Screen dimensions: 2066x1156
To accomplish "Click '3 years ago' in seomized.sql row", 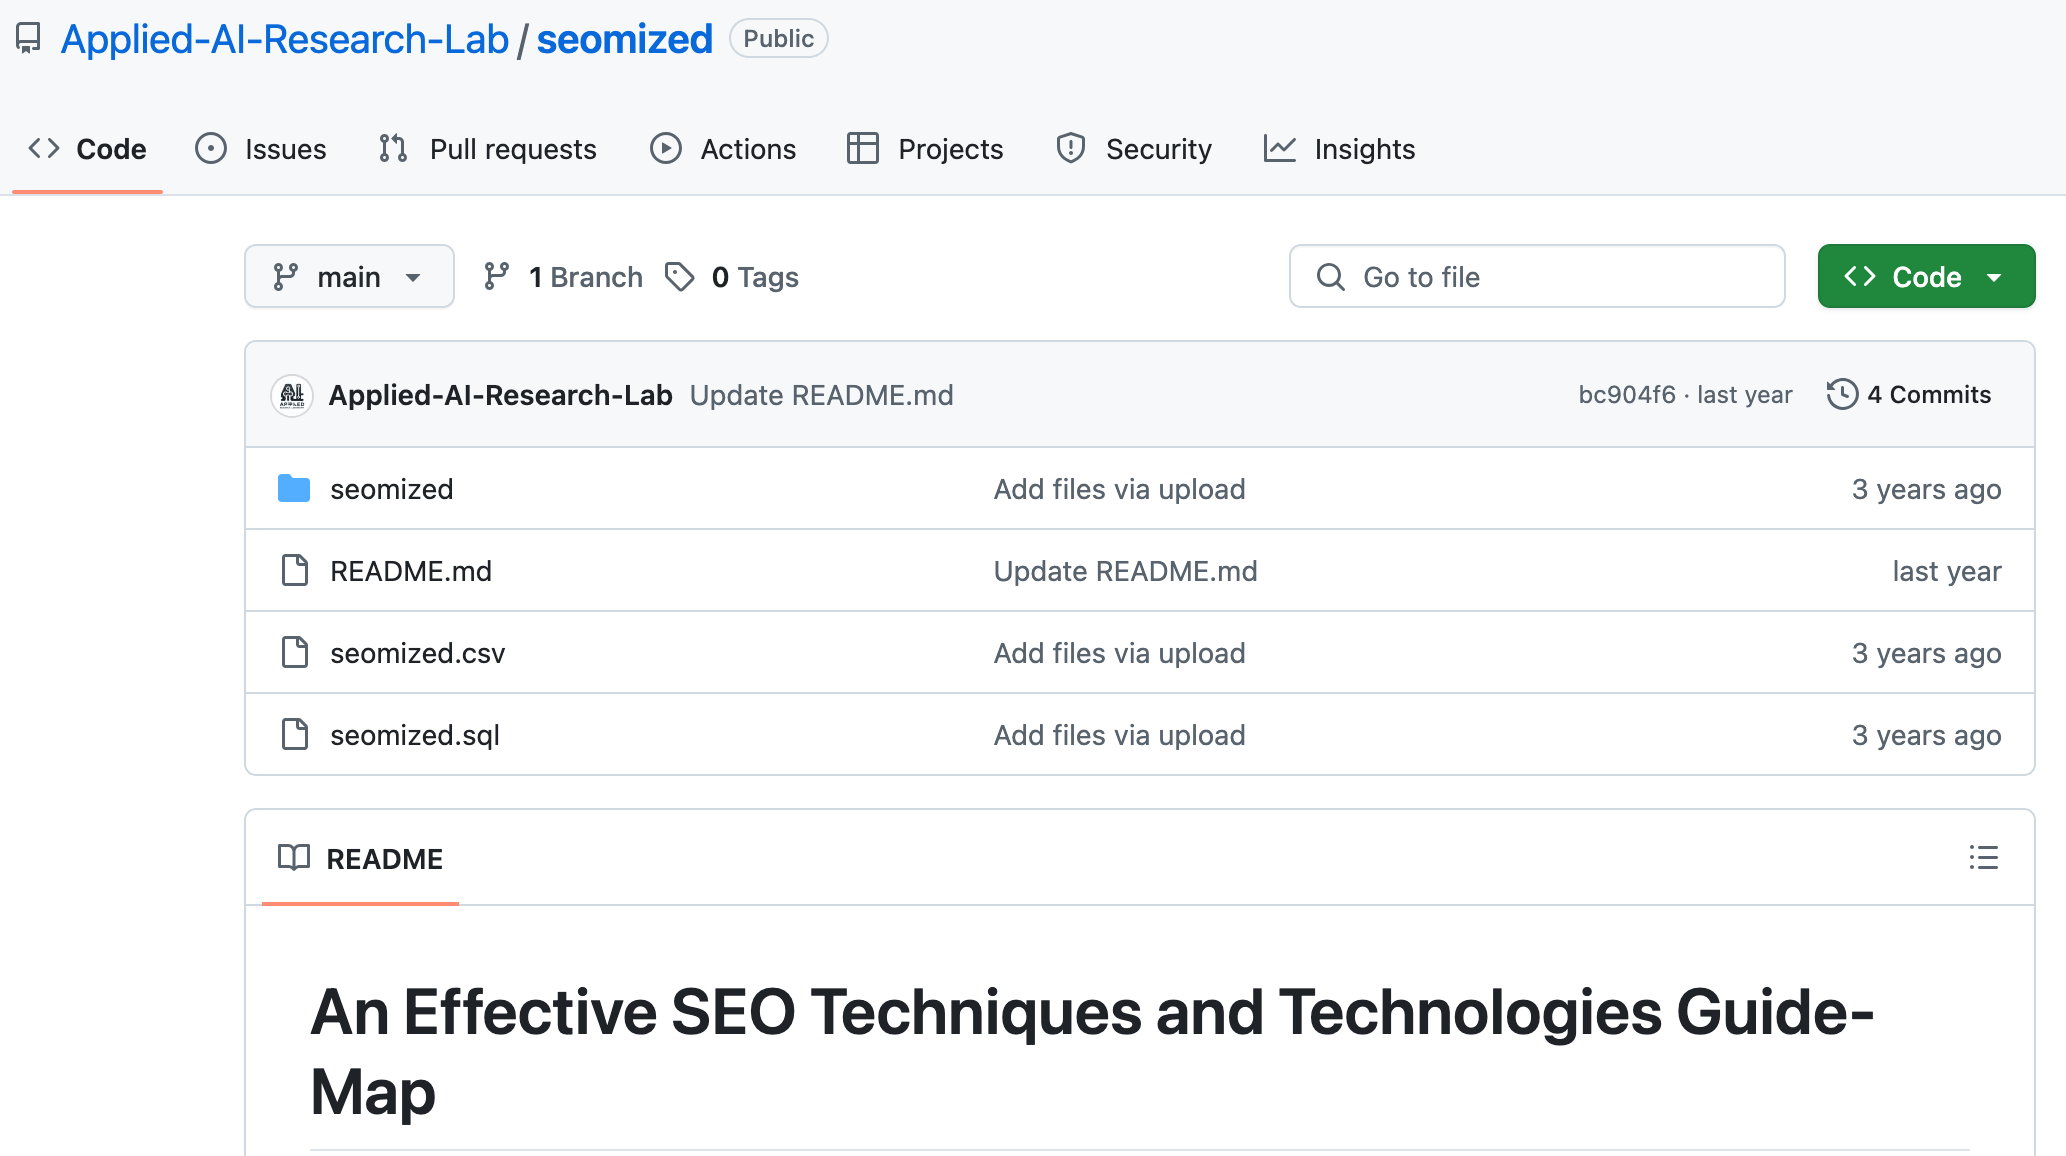I will pyautogui.click(x=1926, y=735).
